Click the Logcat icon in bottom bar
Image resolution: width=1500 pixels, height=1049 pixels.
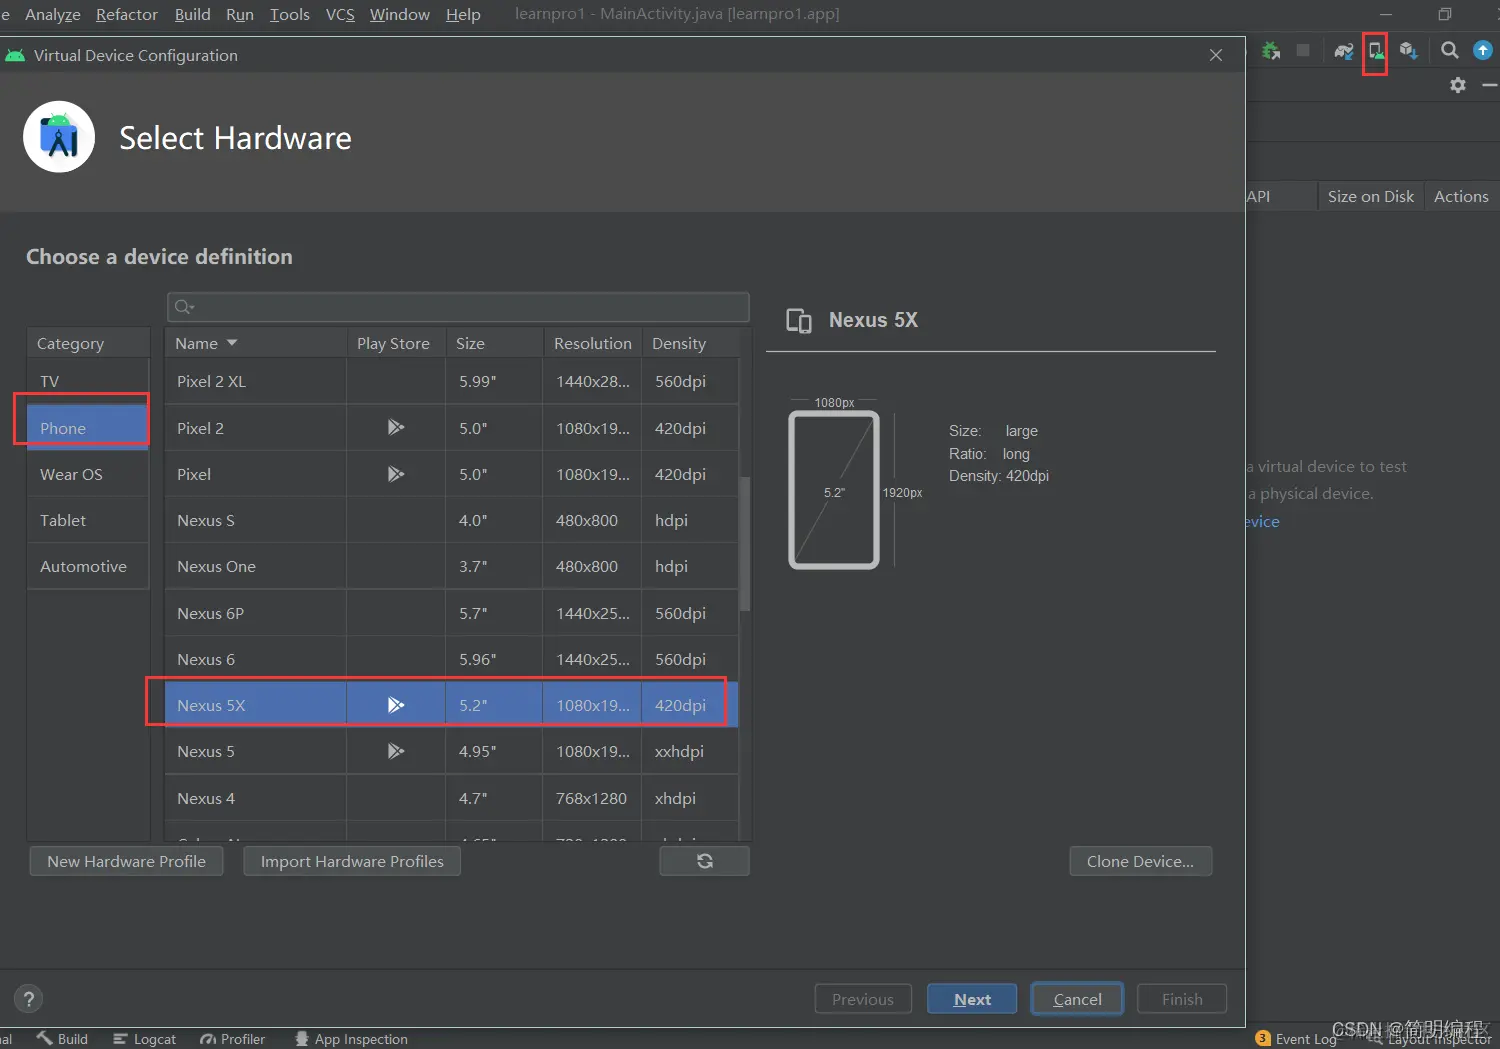[121, 1039]
